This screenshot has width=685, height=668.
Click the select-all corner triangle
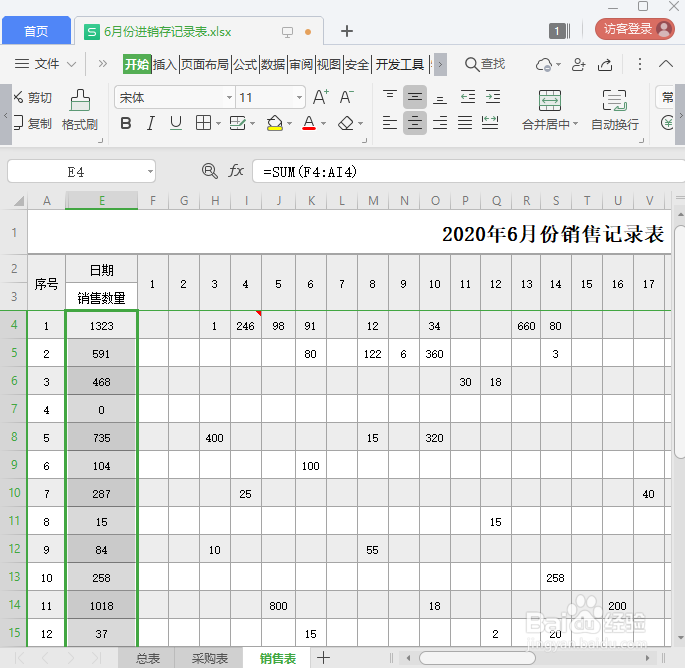[x=19, y=201]
